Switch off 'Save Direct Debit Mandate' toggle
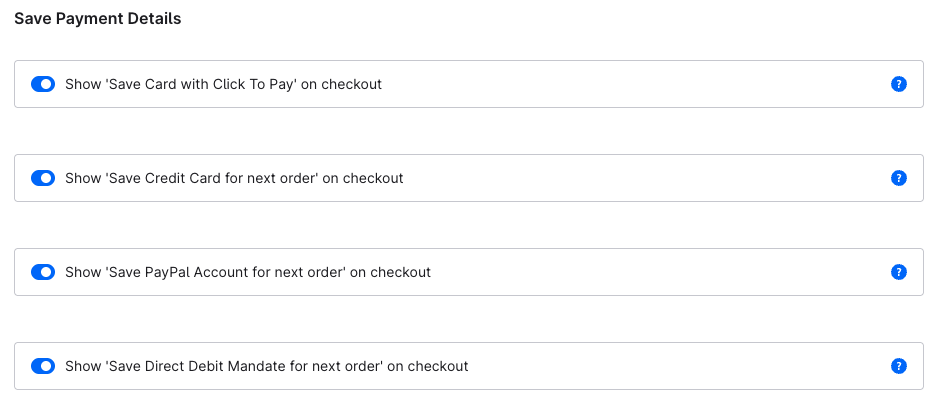The height and width of the screenshot is (404, 939). [x=43, y=366]
